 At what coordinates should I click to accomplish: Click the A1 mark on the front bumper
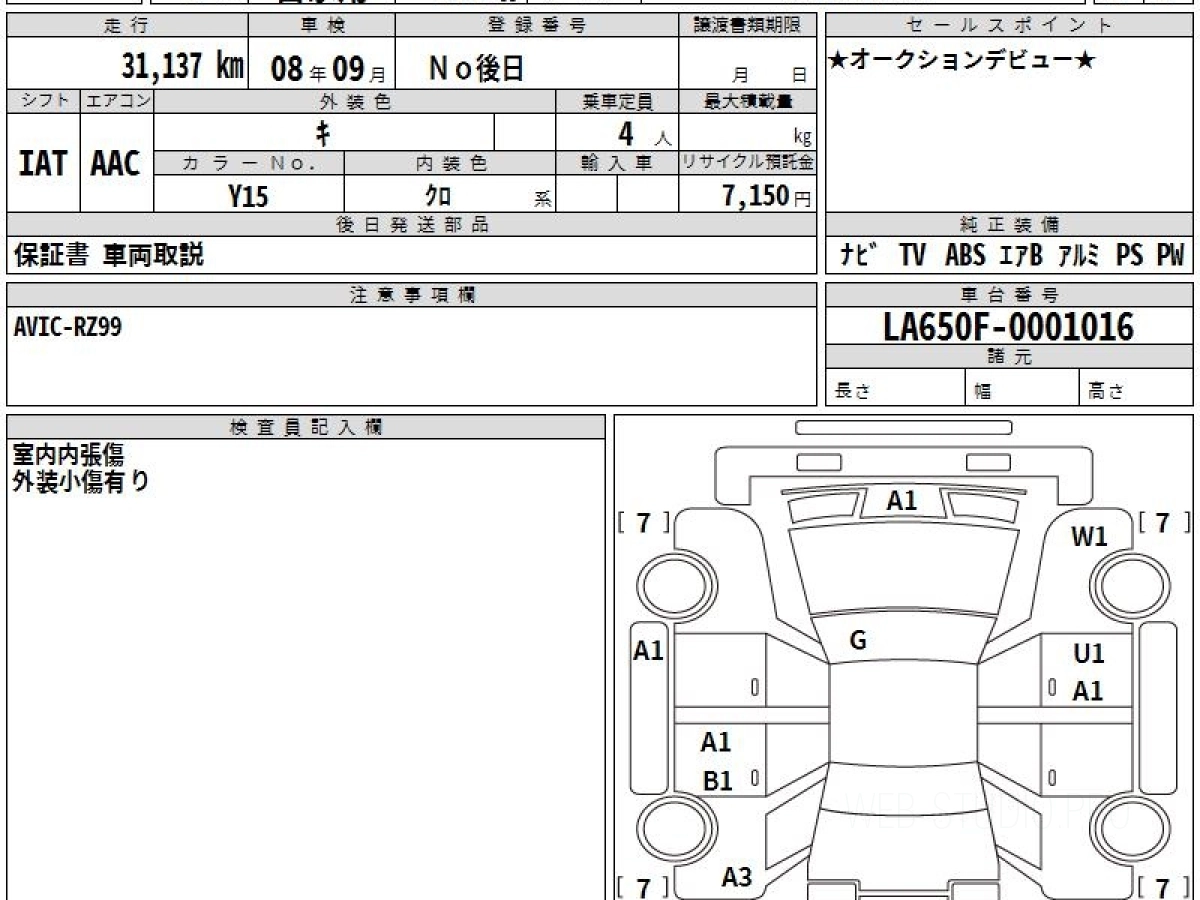coord(902,501)
